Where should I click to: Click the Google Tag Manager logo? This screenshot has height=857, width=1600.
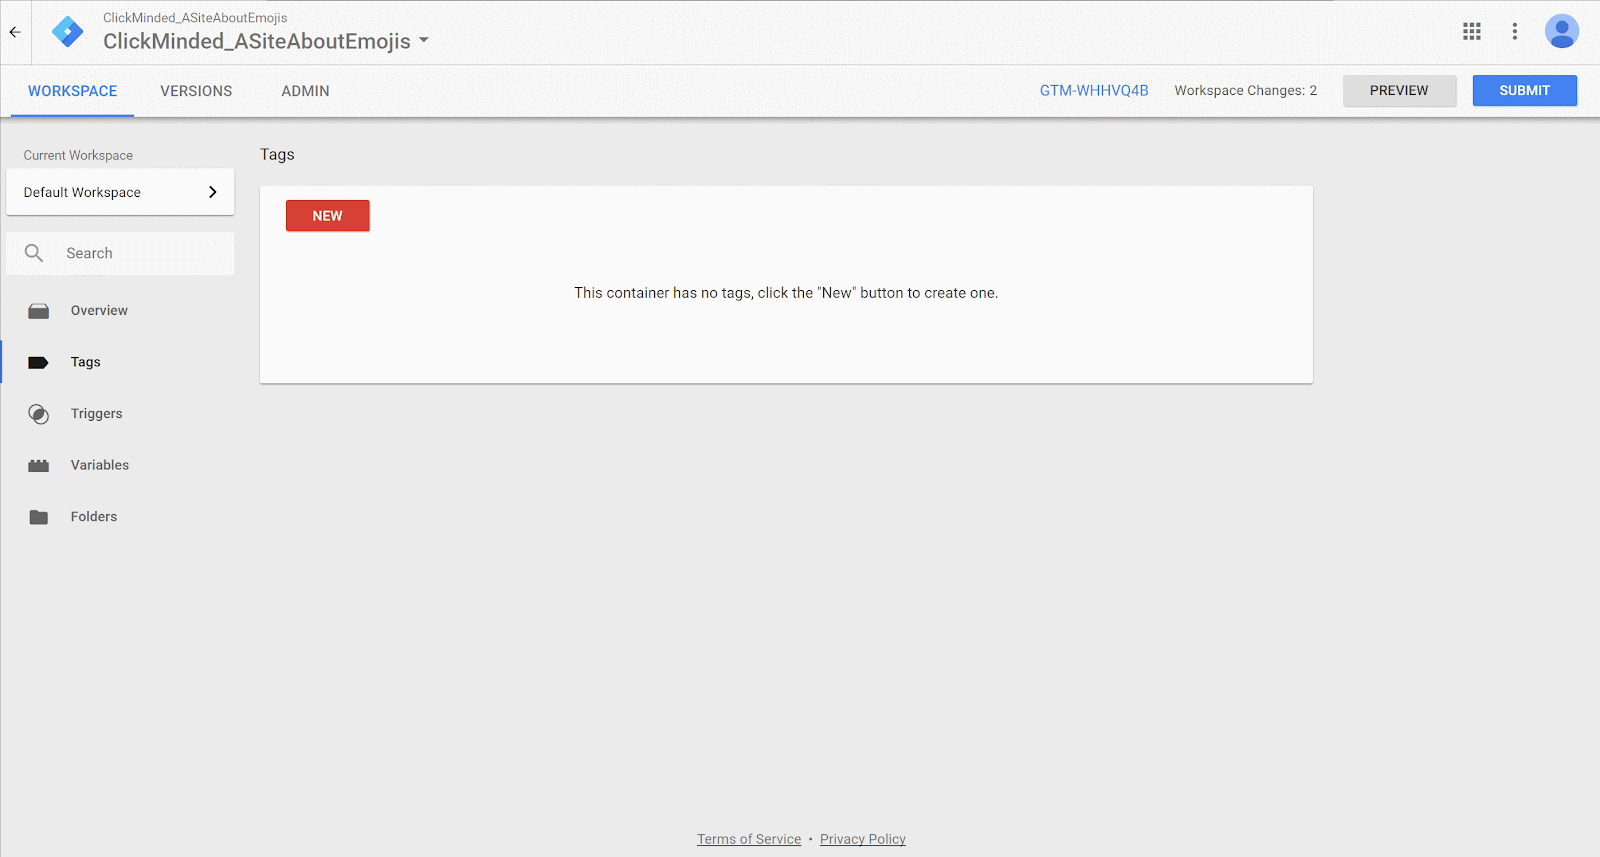pos(68,32)
